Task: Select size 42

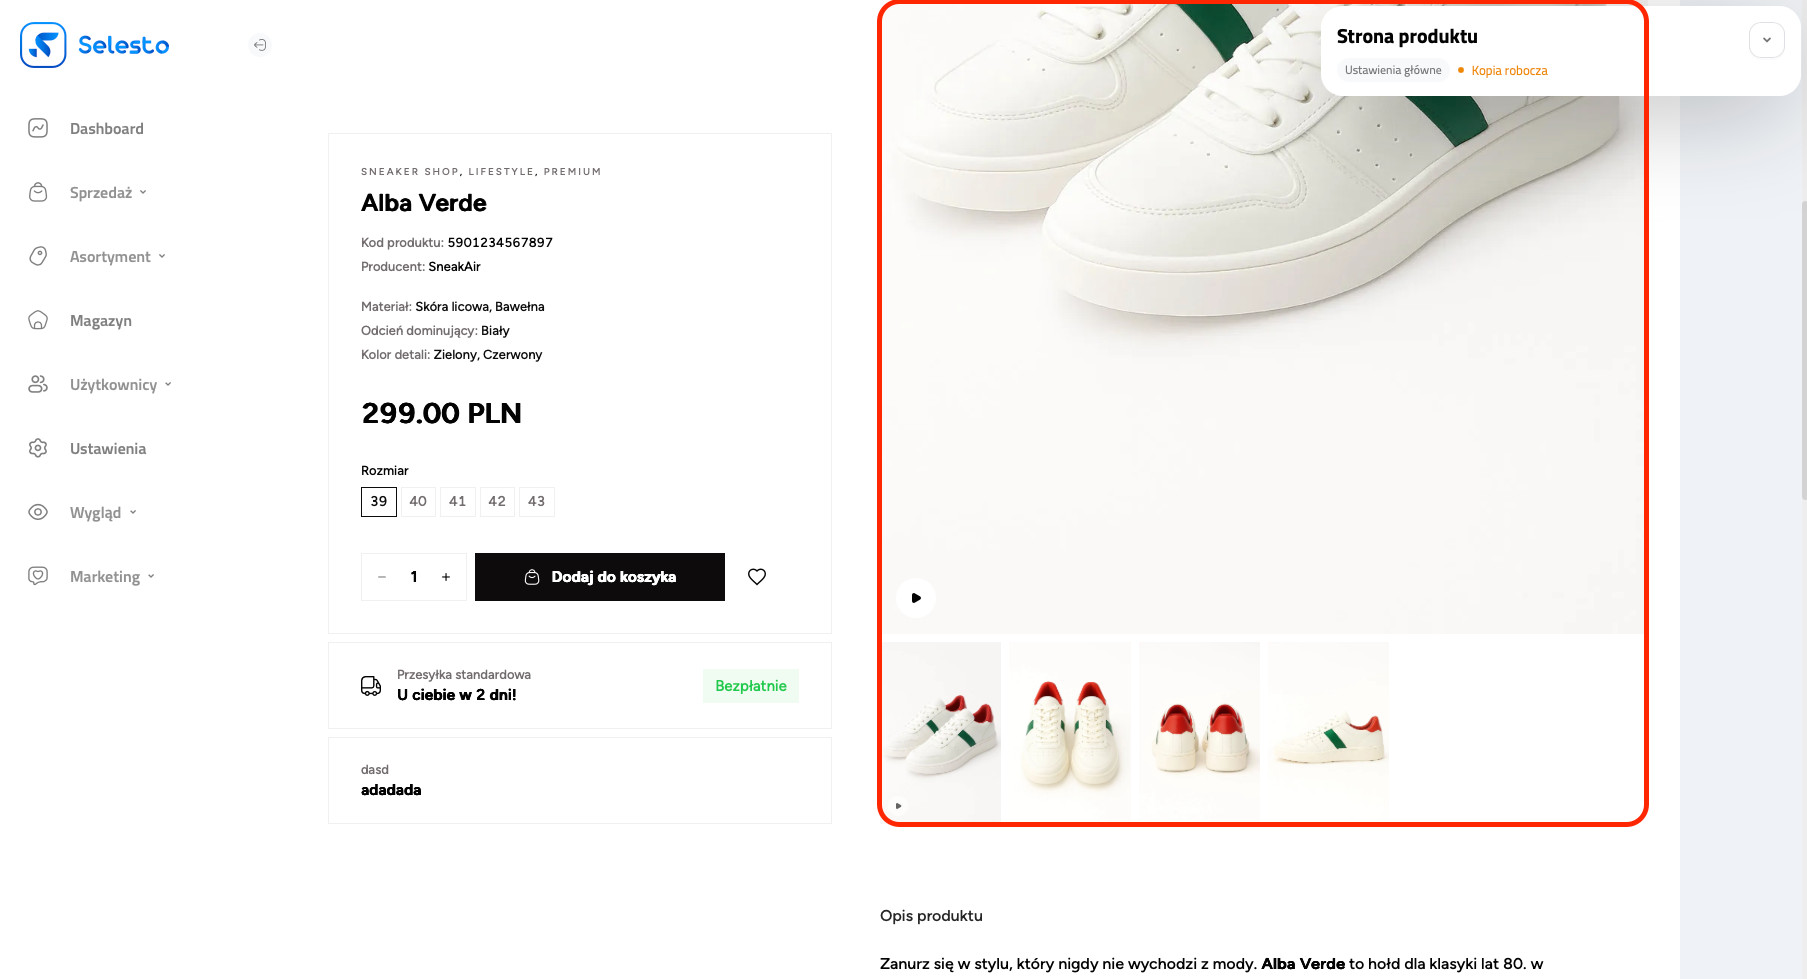Action: coord(497,502)
